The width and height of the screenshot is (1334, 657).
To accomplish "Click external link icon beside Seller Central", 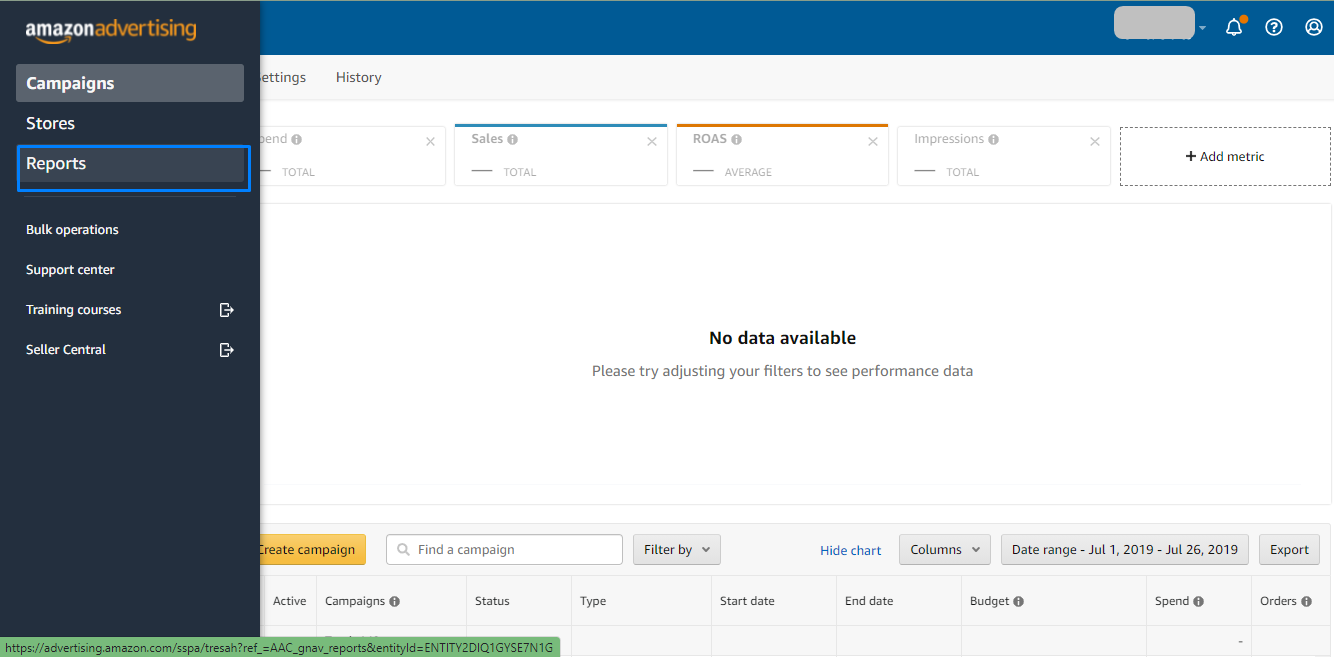I will [227, 350].
